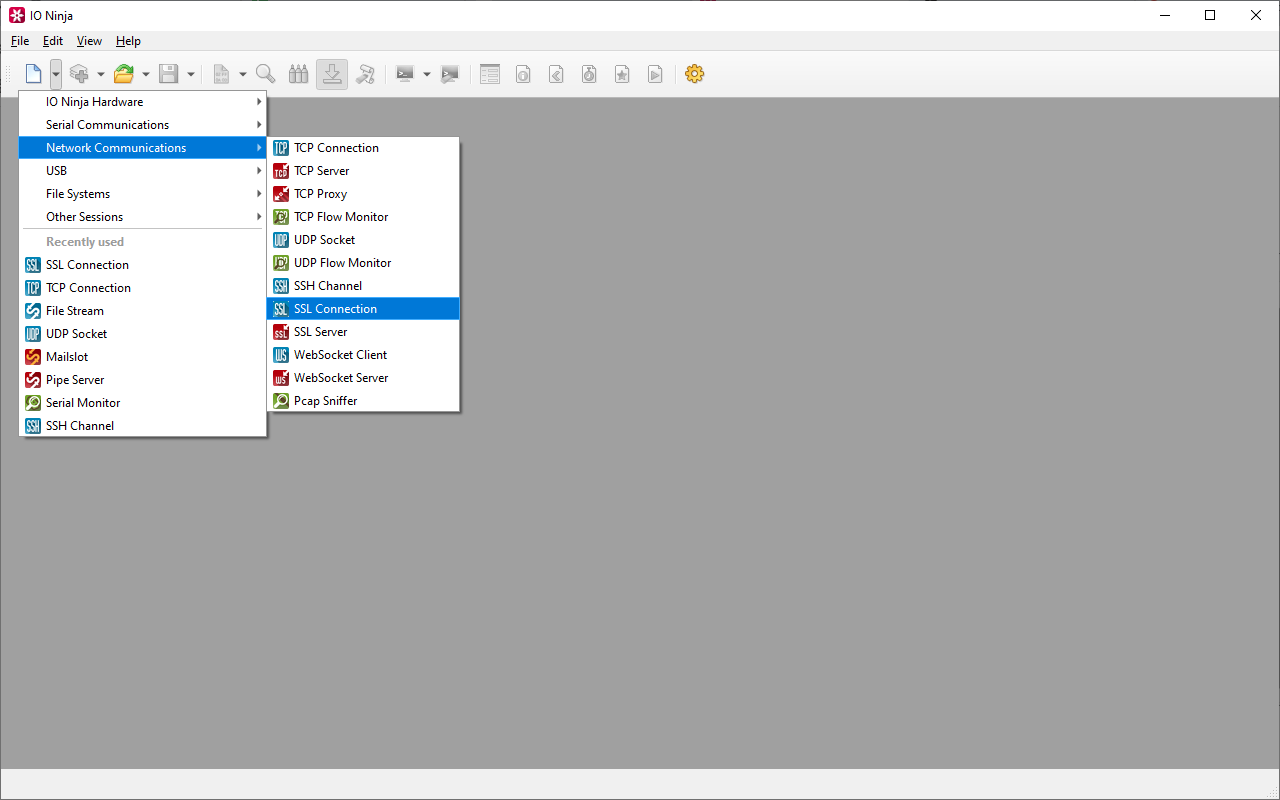Click the second terminal screen icon

[450, 74]
